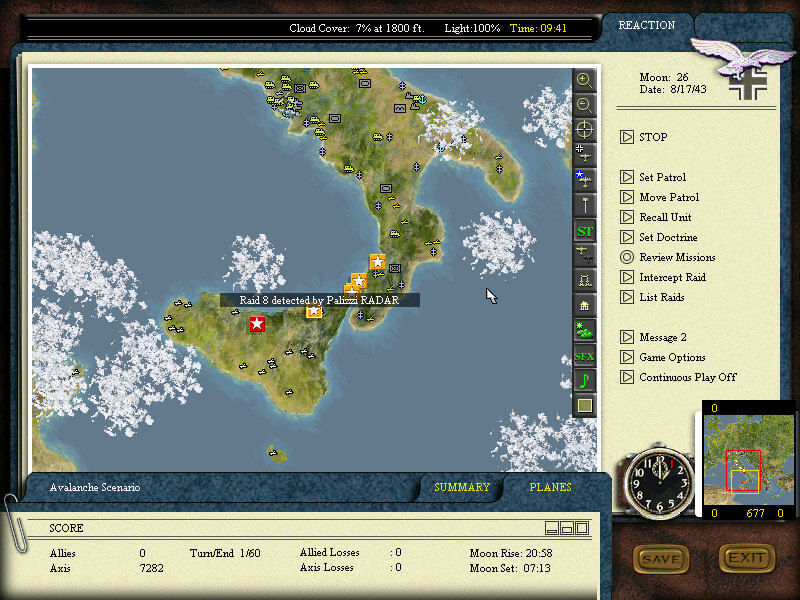The height and width of the screenshot is (600, 800).
Task: Open List Raids
Action: [653, 297]
